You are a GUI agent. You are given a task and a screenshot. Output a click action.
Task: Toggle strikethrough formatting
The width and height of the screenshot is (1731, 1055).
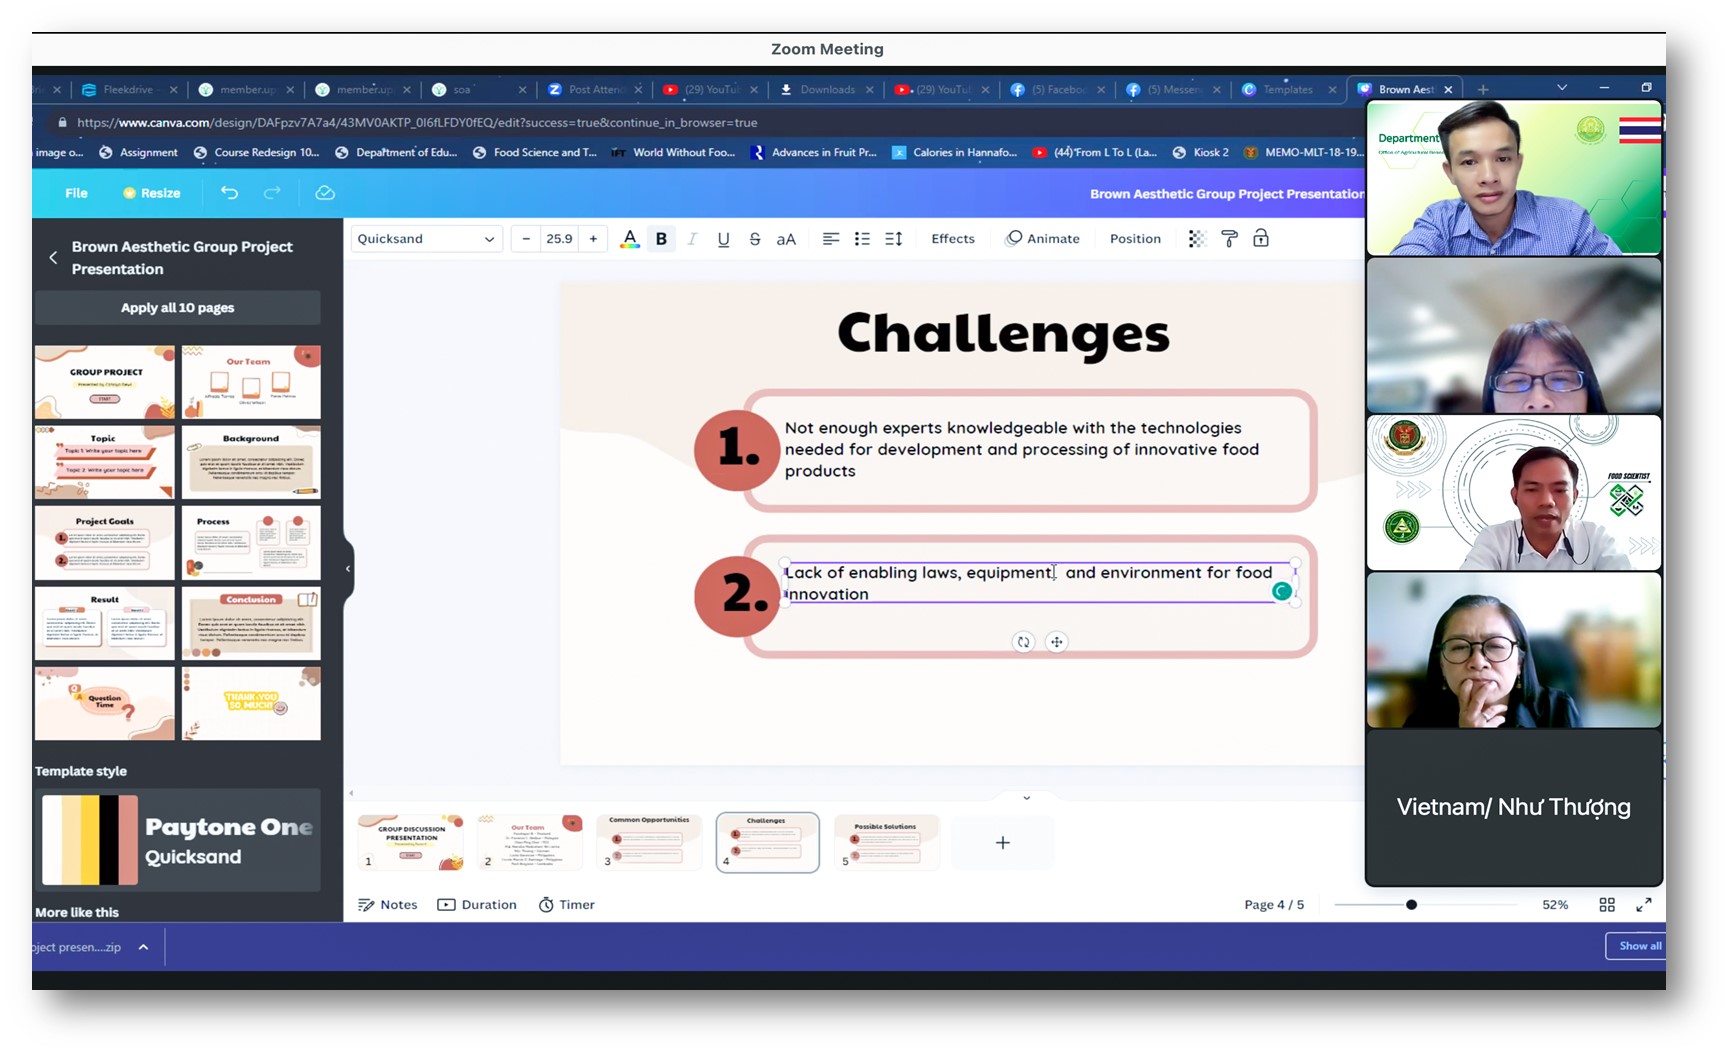point(755,239)
